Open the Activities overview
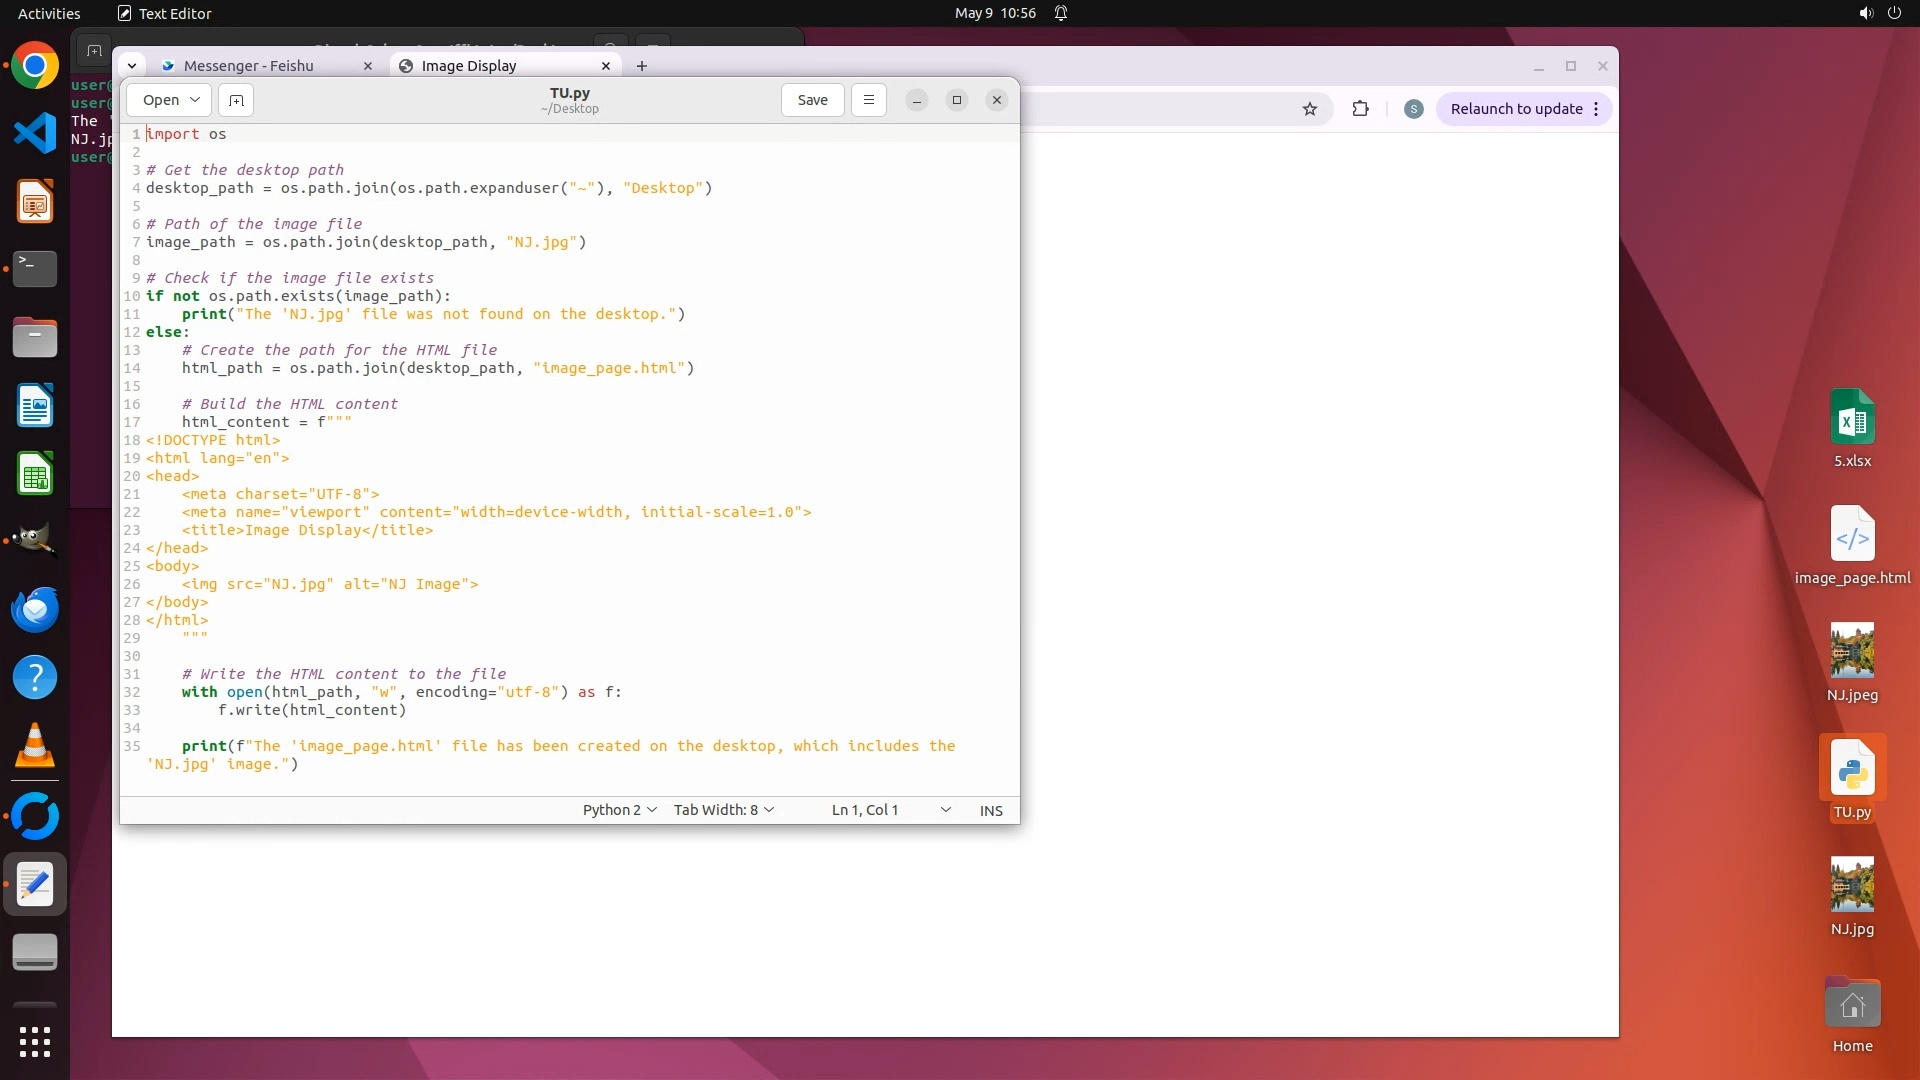 [49, 13]
